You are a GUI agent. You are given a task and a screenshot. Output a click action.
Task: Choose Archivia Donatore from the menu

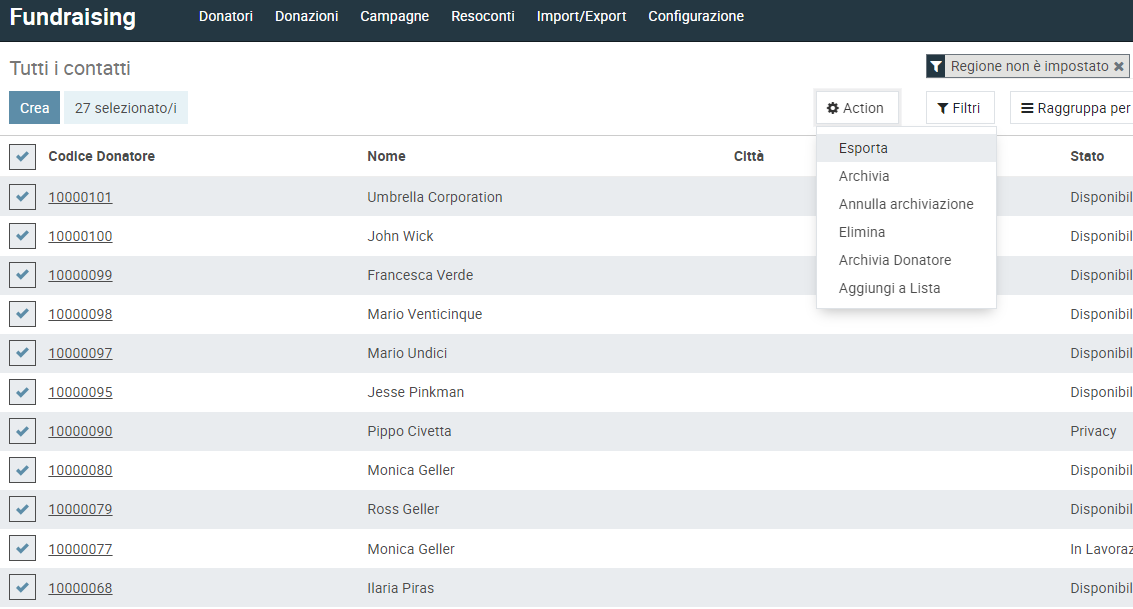(x=895, y=260)
